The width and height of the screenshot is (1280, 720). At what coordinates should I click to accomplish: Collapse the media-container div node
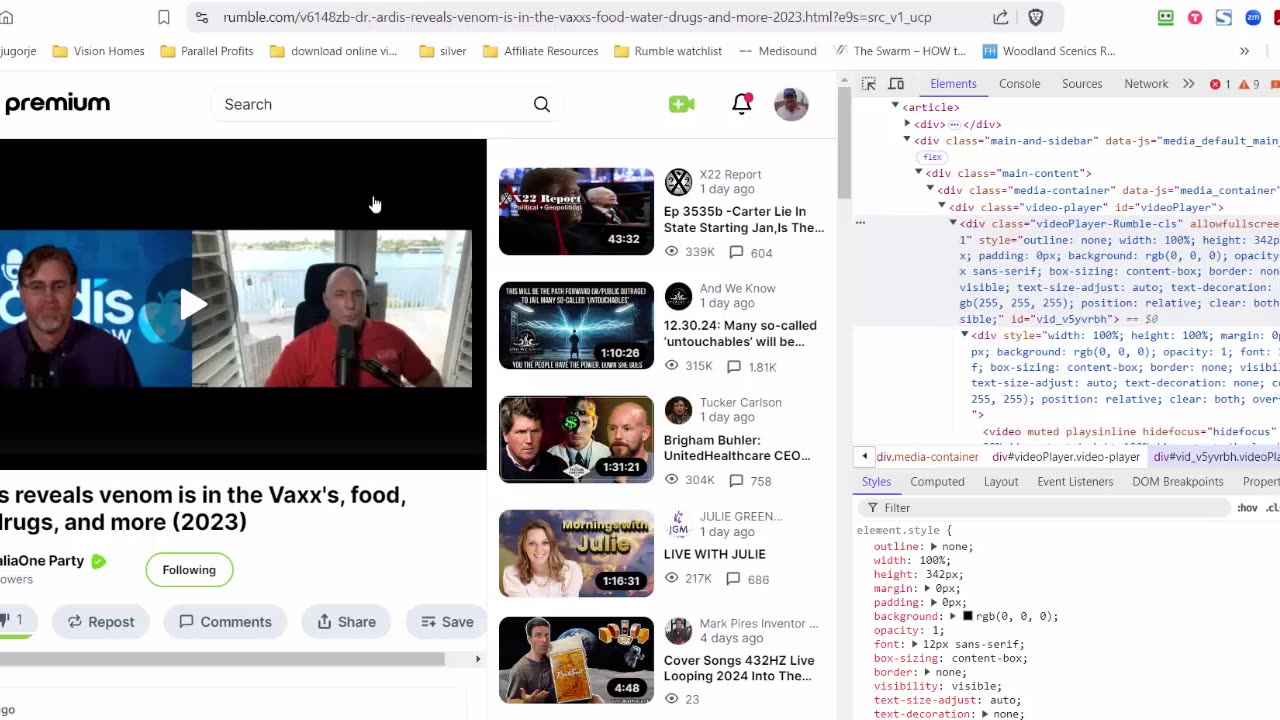point(930,190)
